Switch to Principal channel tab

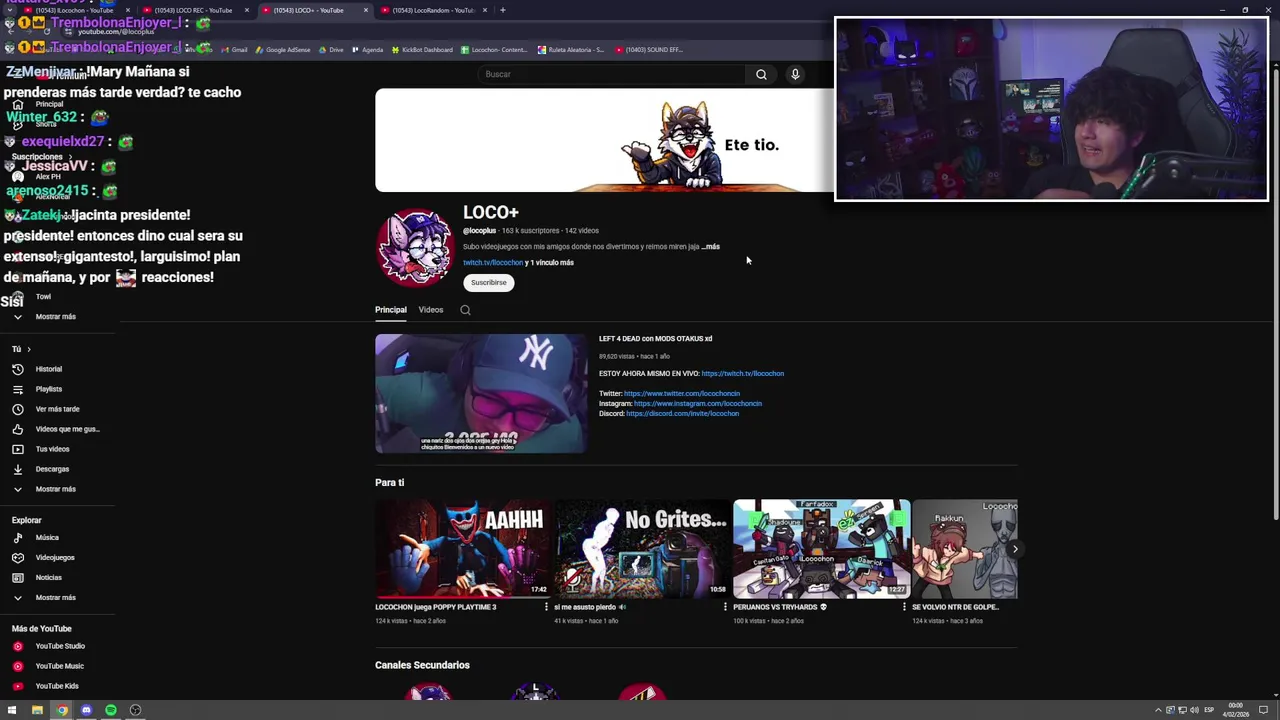click(x=391, y=310)
